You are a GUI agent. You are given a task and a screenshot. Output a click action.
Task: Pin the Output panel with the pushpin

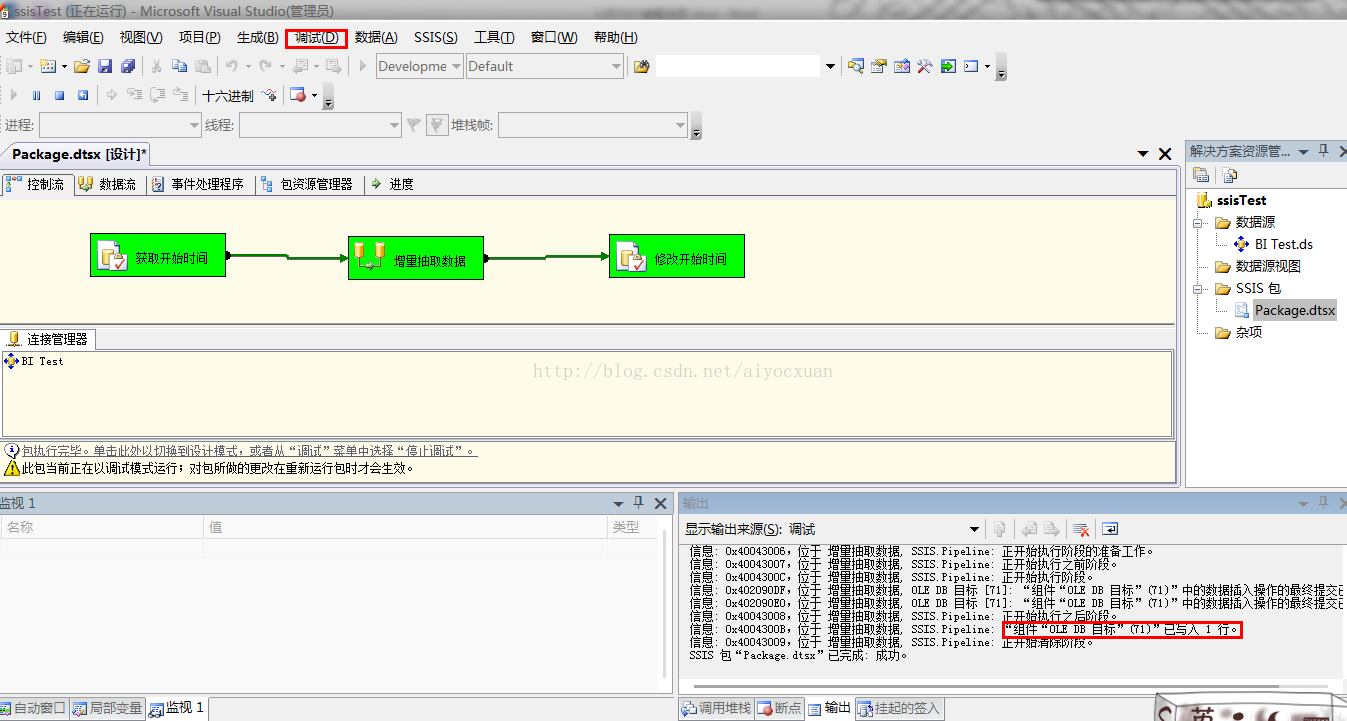click(x=1321, y=503)
